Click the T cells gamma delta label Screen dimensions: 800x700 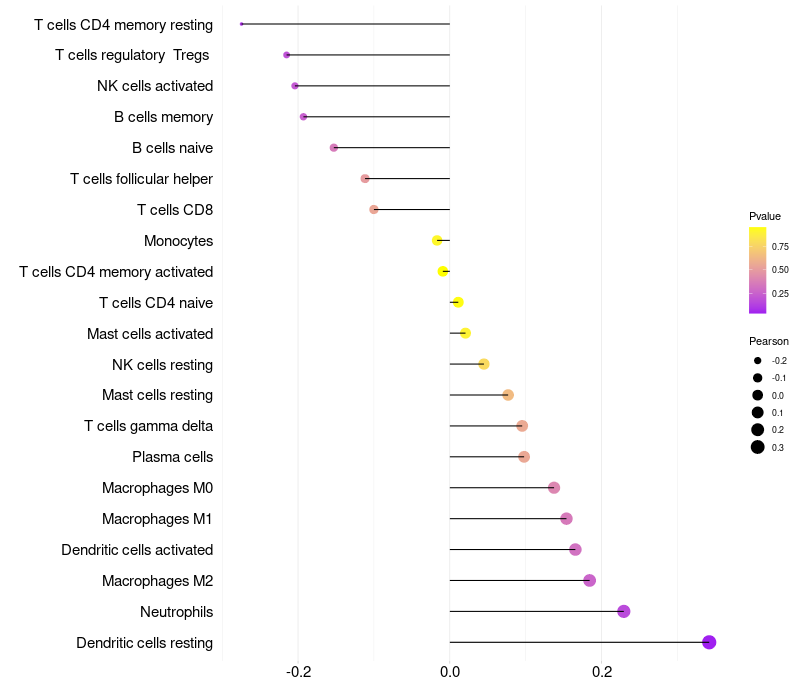(148, 426)
